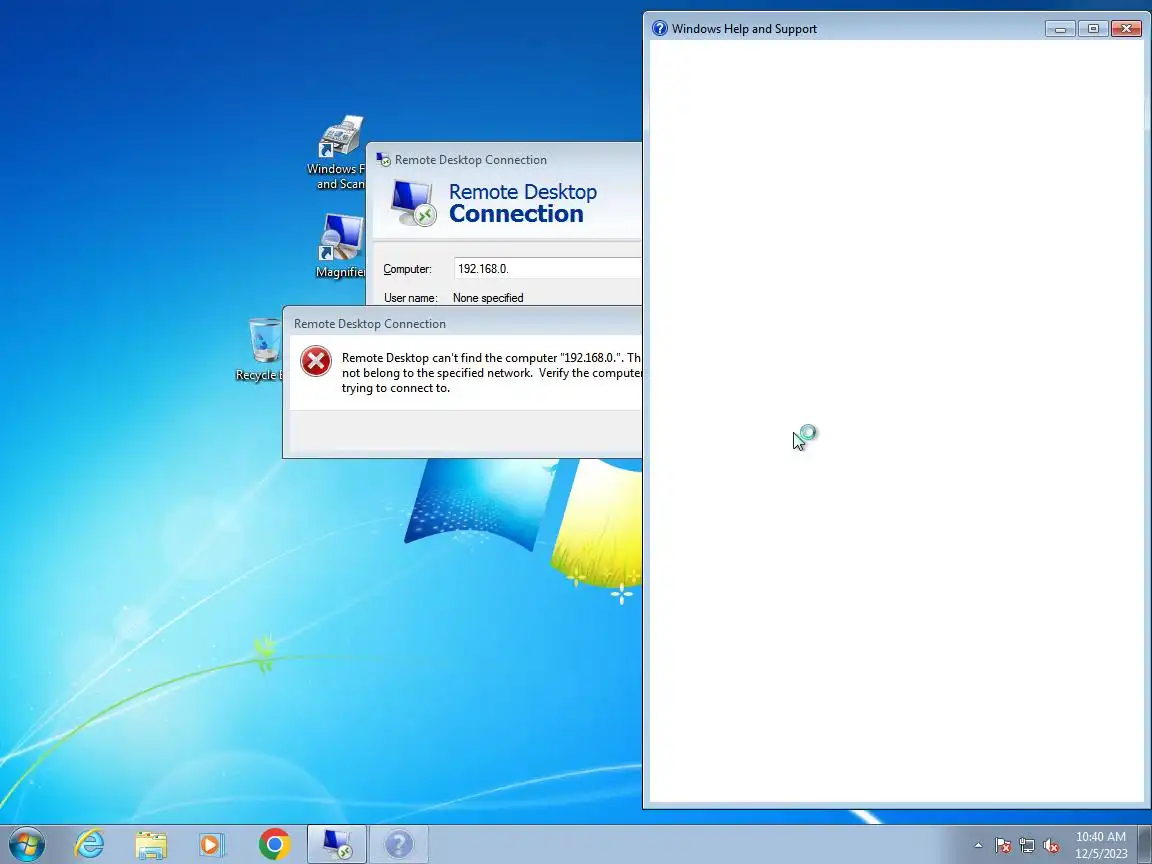Click the Remote Desktop error dialog title bar
This screenshot has width=1152, height=864.
tap(463, 323)
